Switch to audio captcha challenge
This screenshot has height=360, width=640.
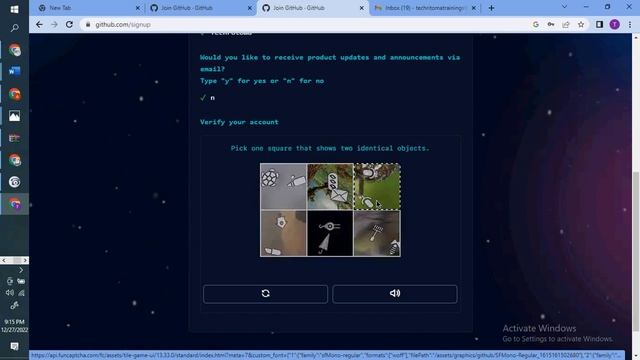[395, 294]
